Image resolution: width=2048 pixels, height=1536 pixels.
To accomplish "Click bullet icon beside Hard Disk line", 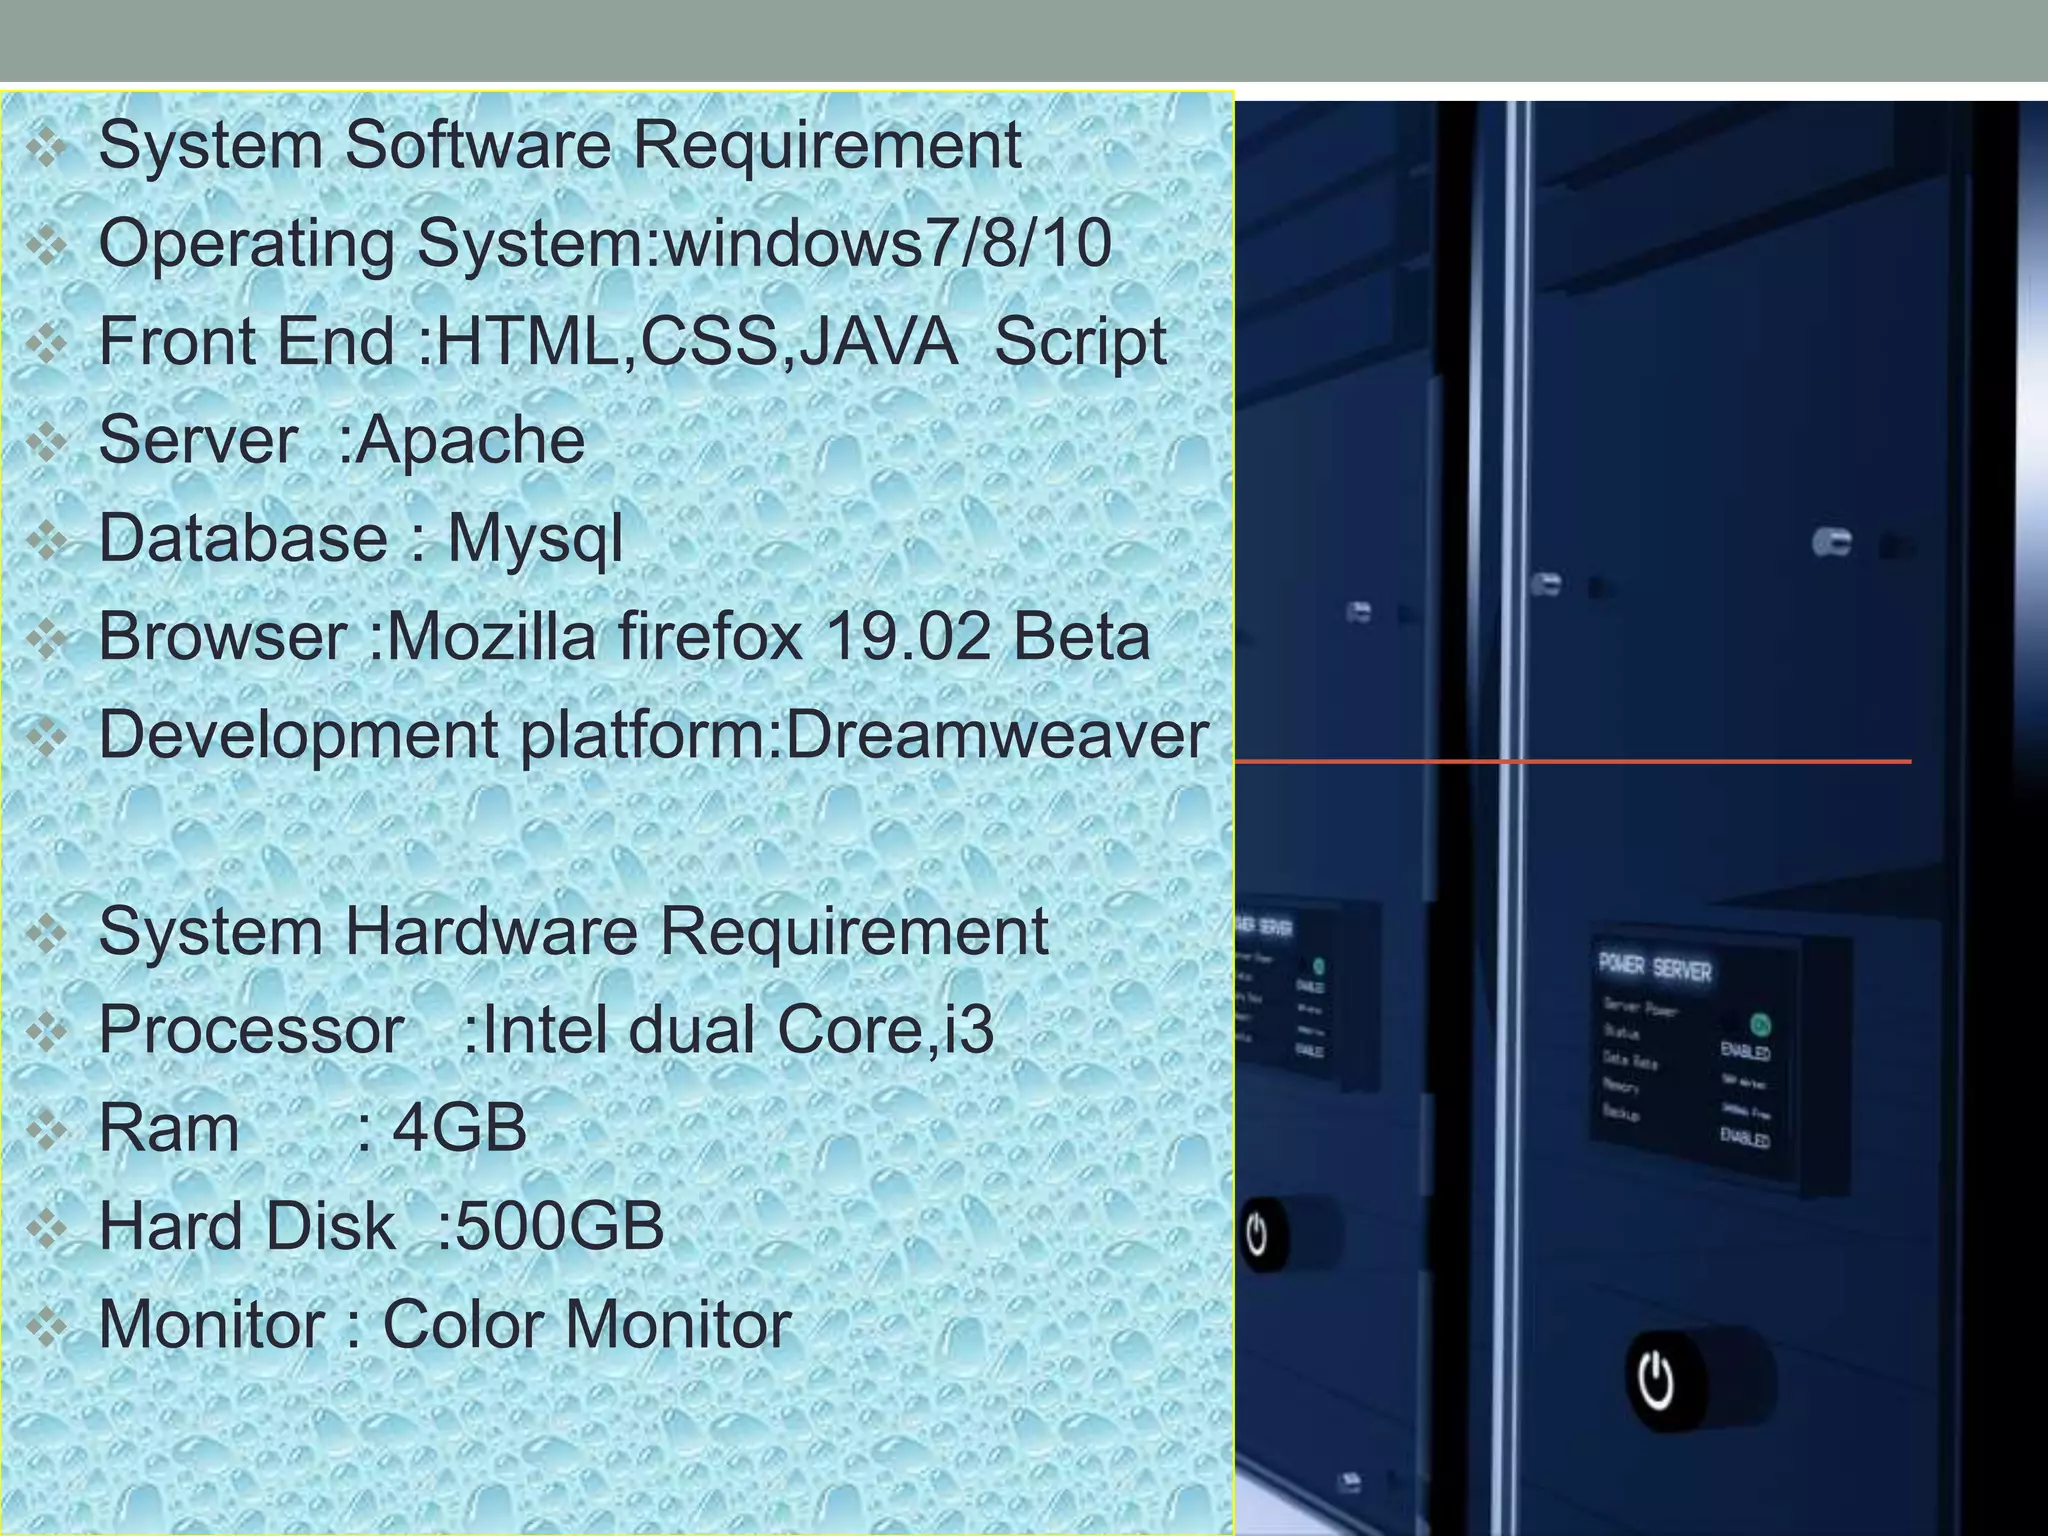I will [x=46, y=1229].
